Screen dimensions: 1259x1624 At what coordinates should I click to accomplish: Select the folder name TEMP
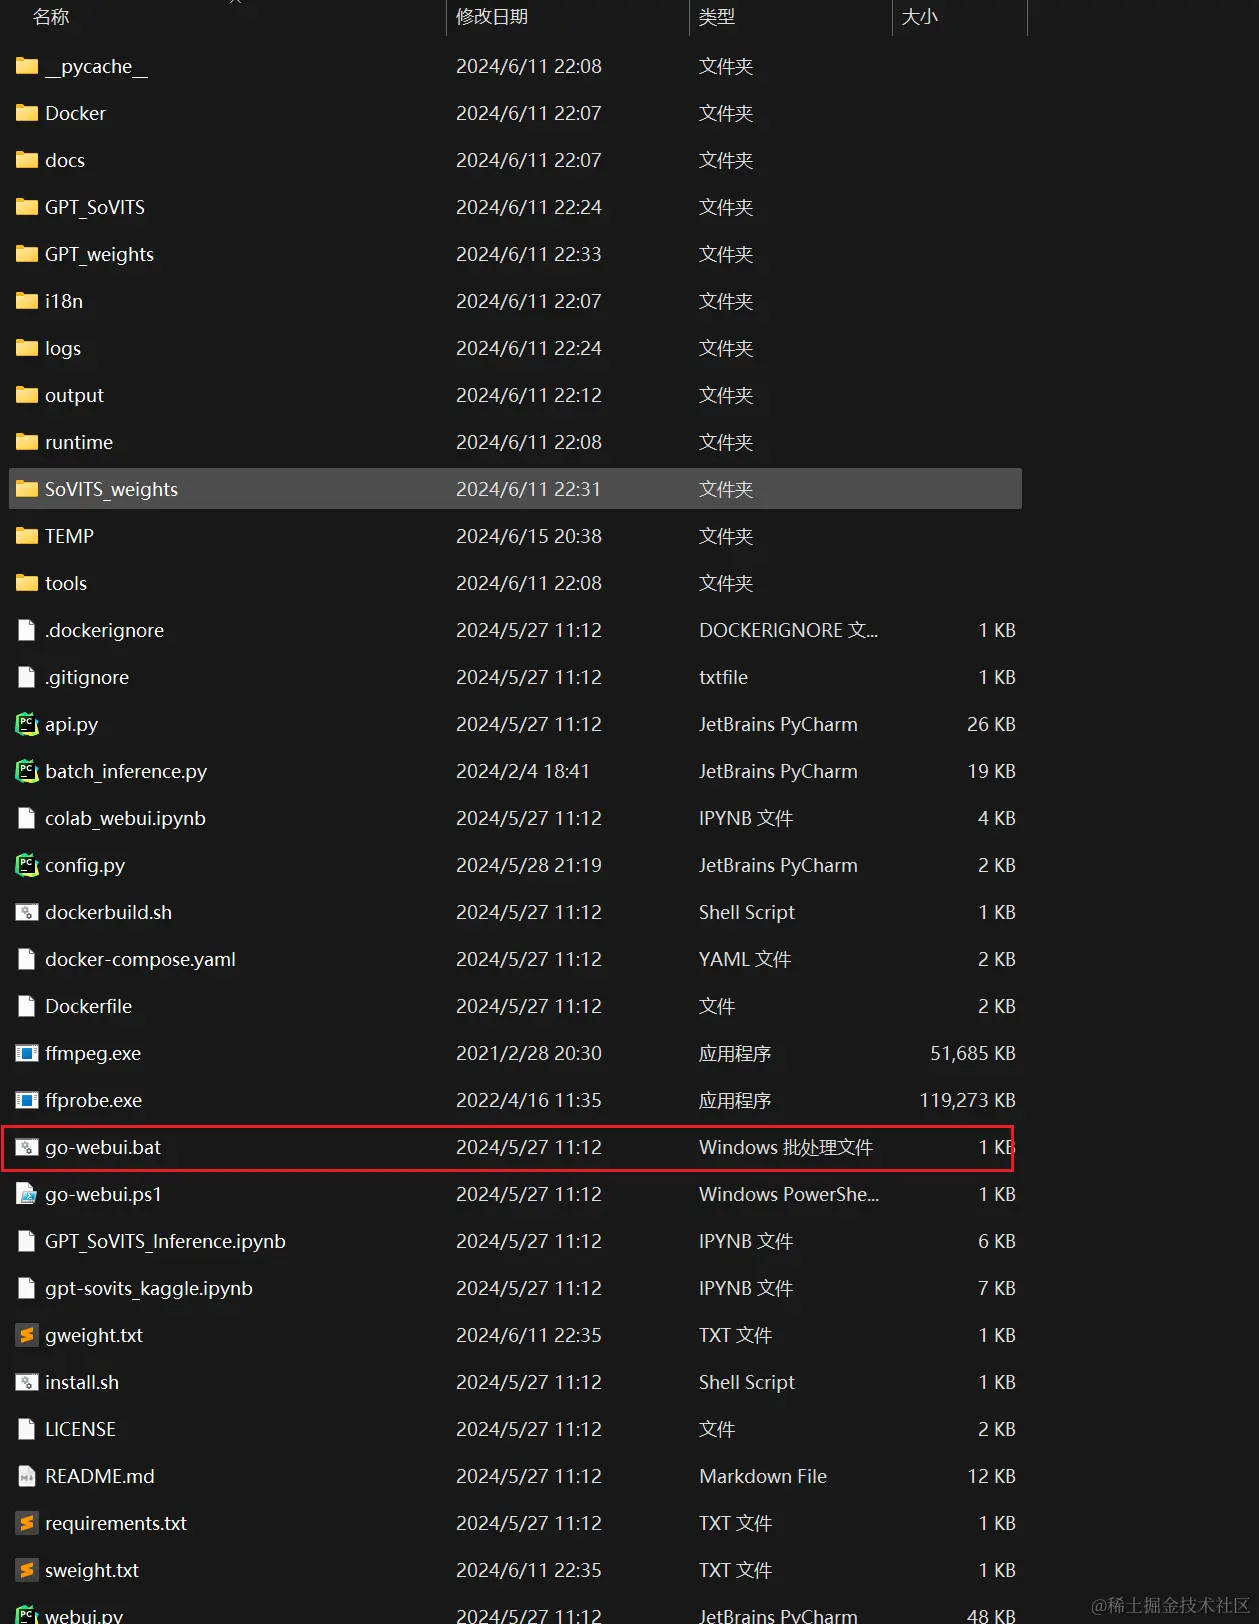(69, 536)
